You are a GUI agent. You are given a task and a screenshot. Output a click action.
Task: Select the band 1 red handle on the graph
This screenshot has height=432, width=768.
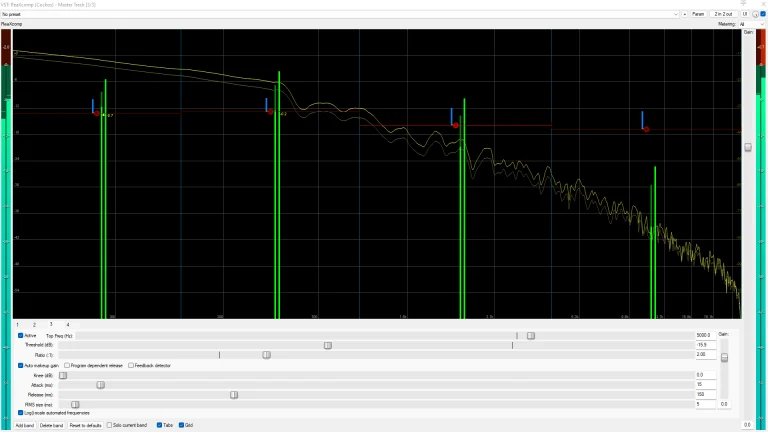tap(96, 113)
